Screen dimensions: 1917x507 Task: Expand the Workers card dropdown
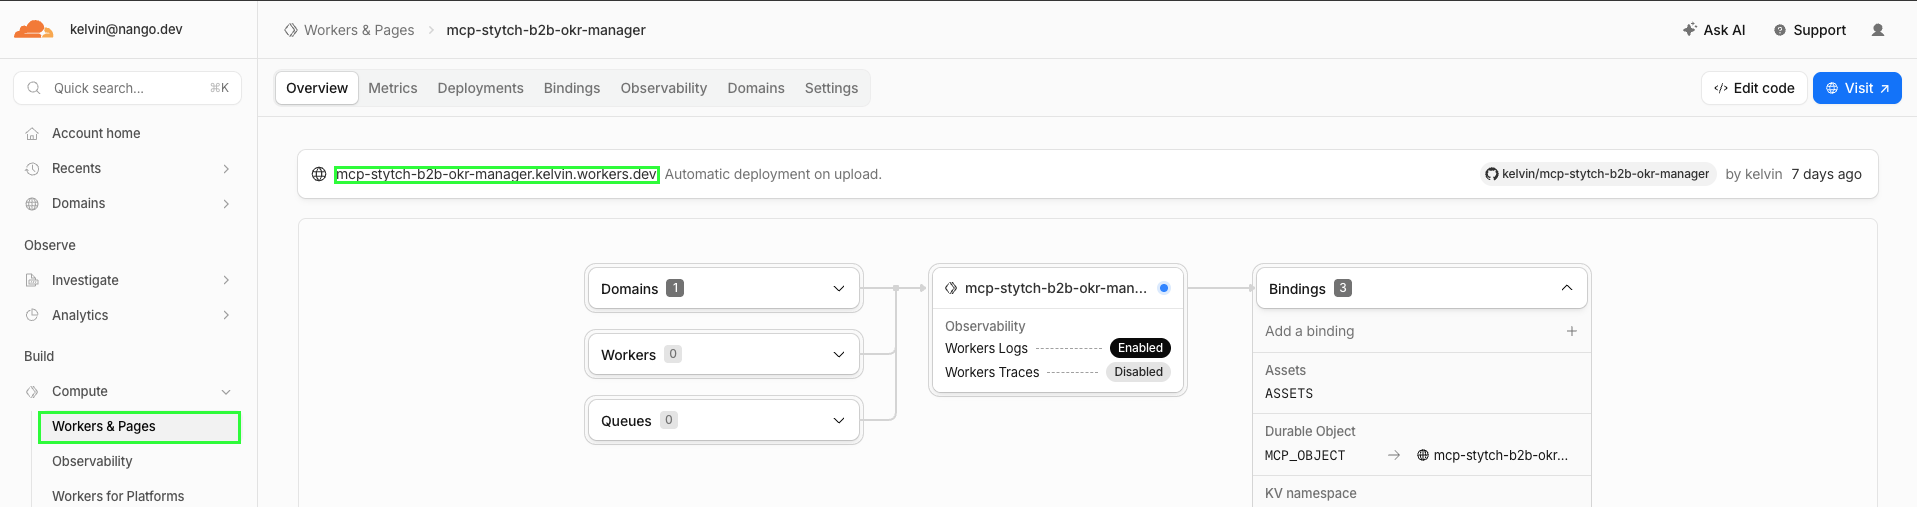click(839, 354)
